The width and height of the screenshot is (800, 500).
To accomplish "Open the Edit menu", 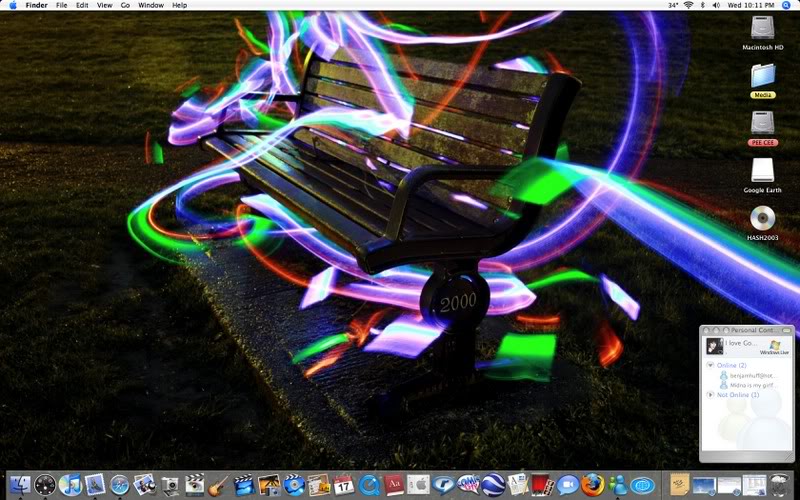I will [82, 5].
